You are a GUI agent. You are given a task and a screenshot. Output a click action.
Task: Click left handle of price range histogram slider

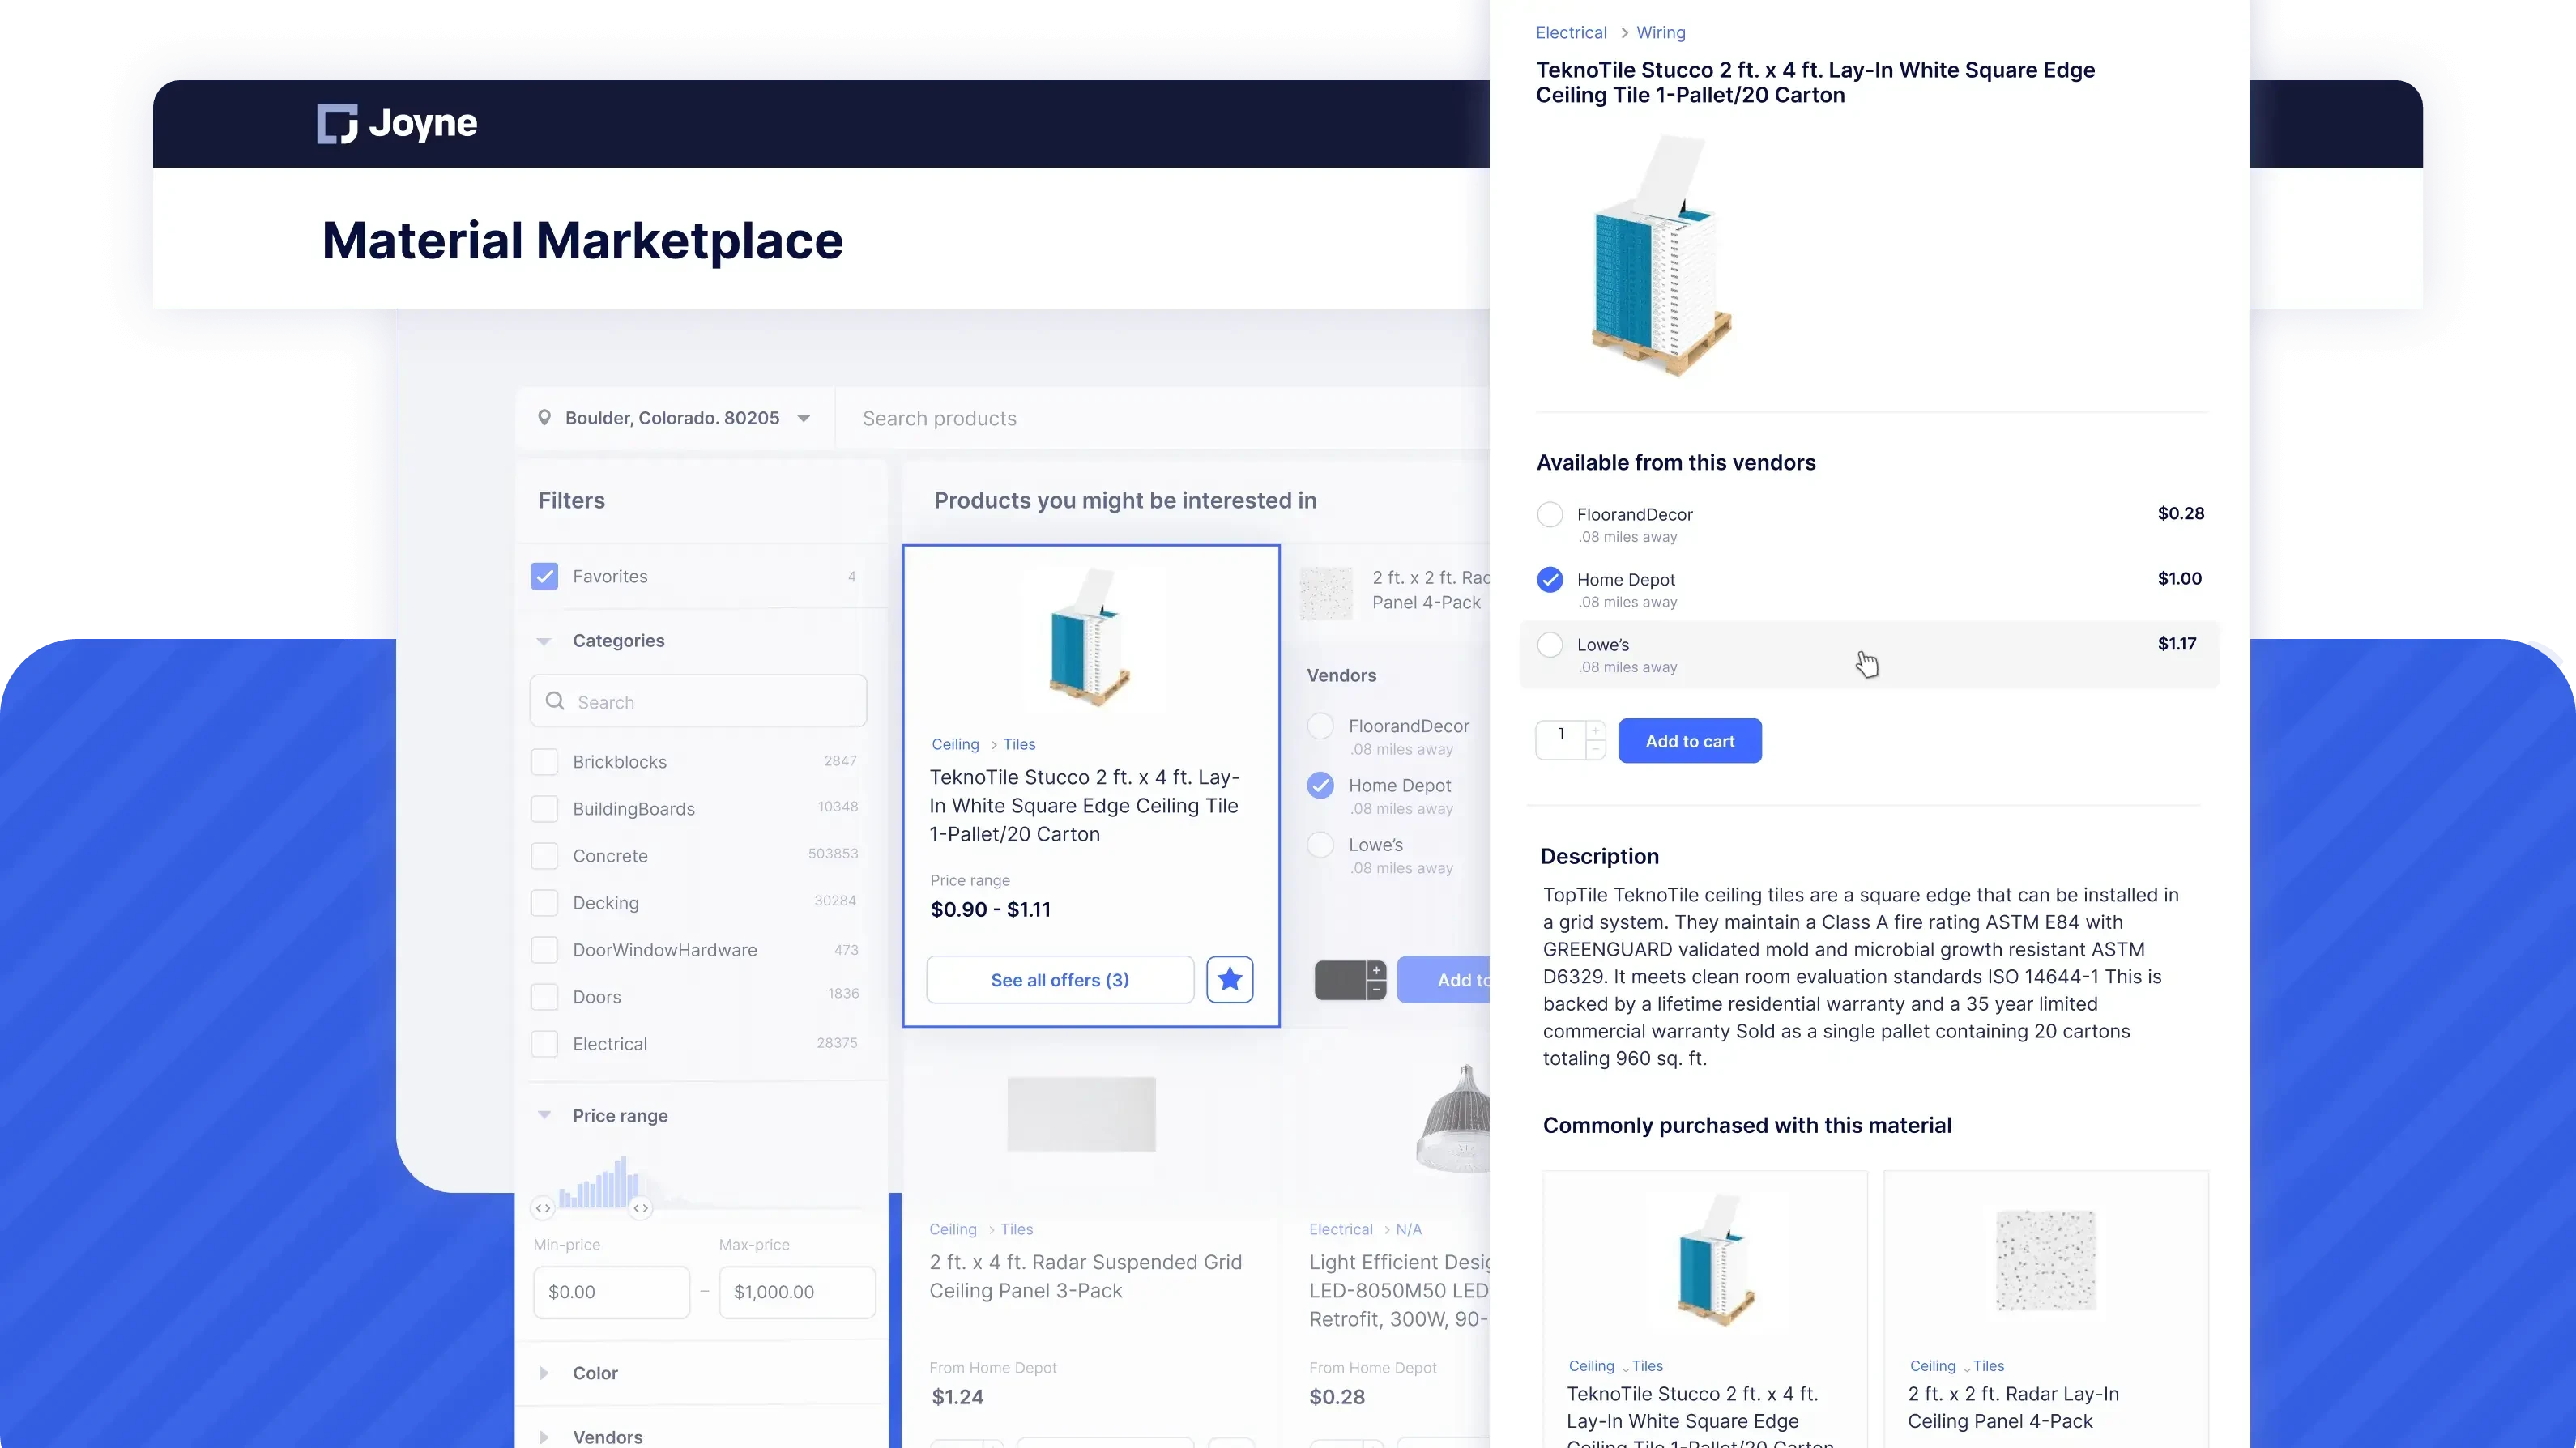pos(543,1208)
